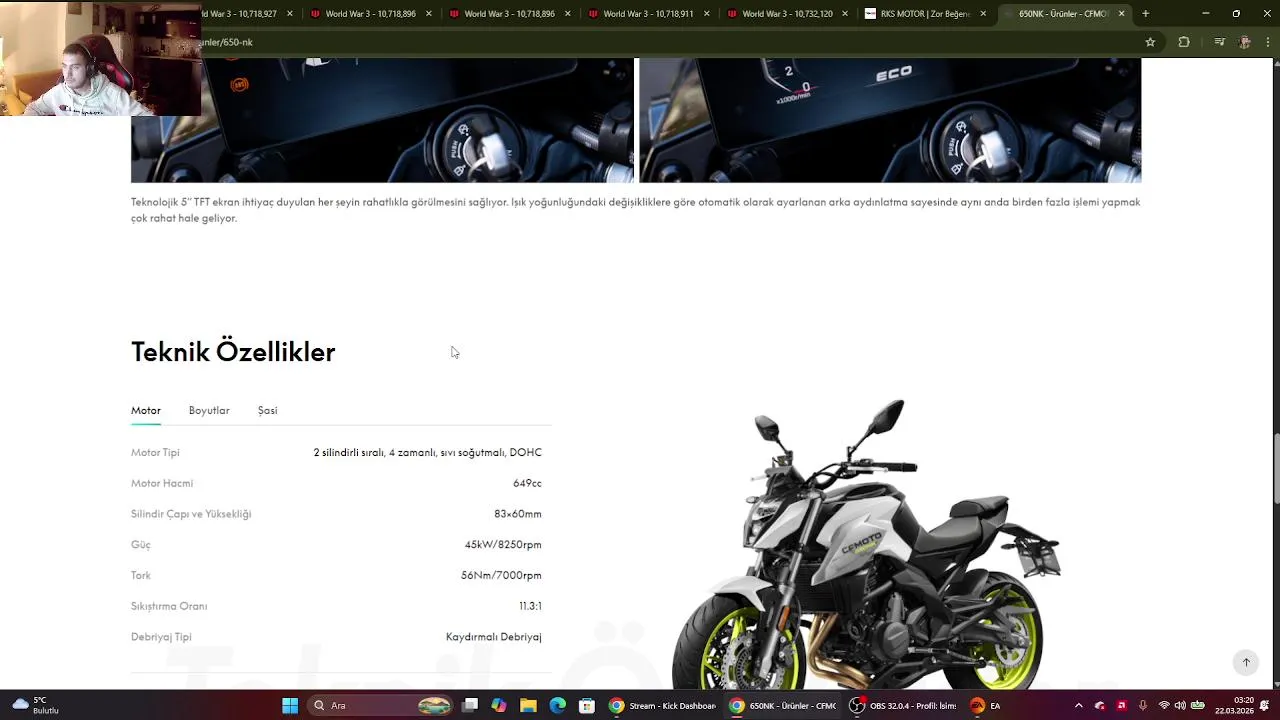
Task: Click the left TFT dashboard photo
Action: click(382, 120)
